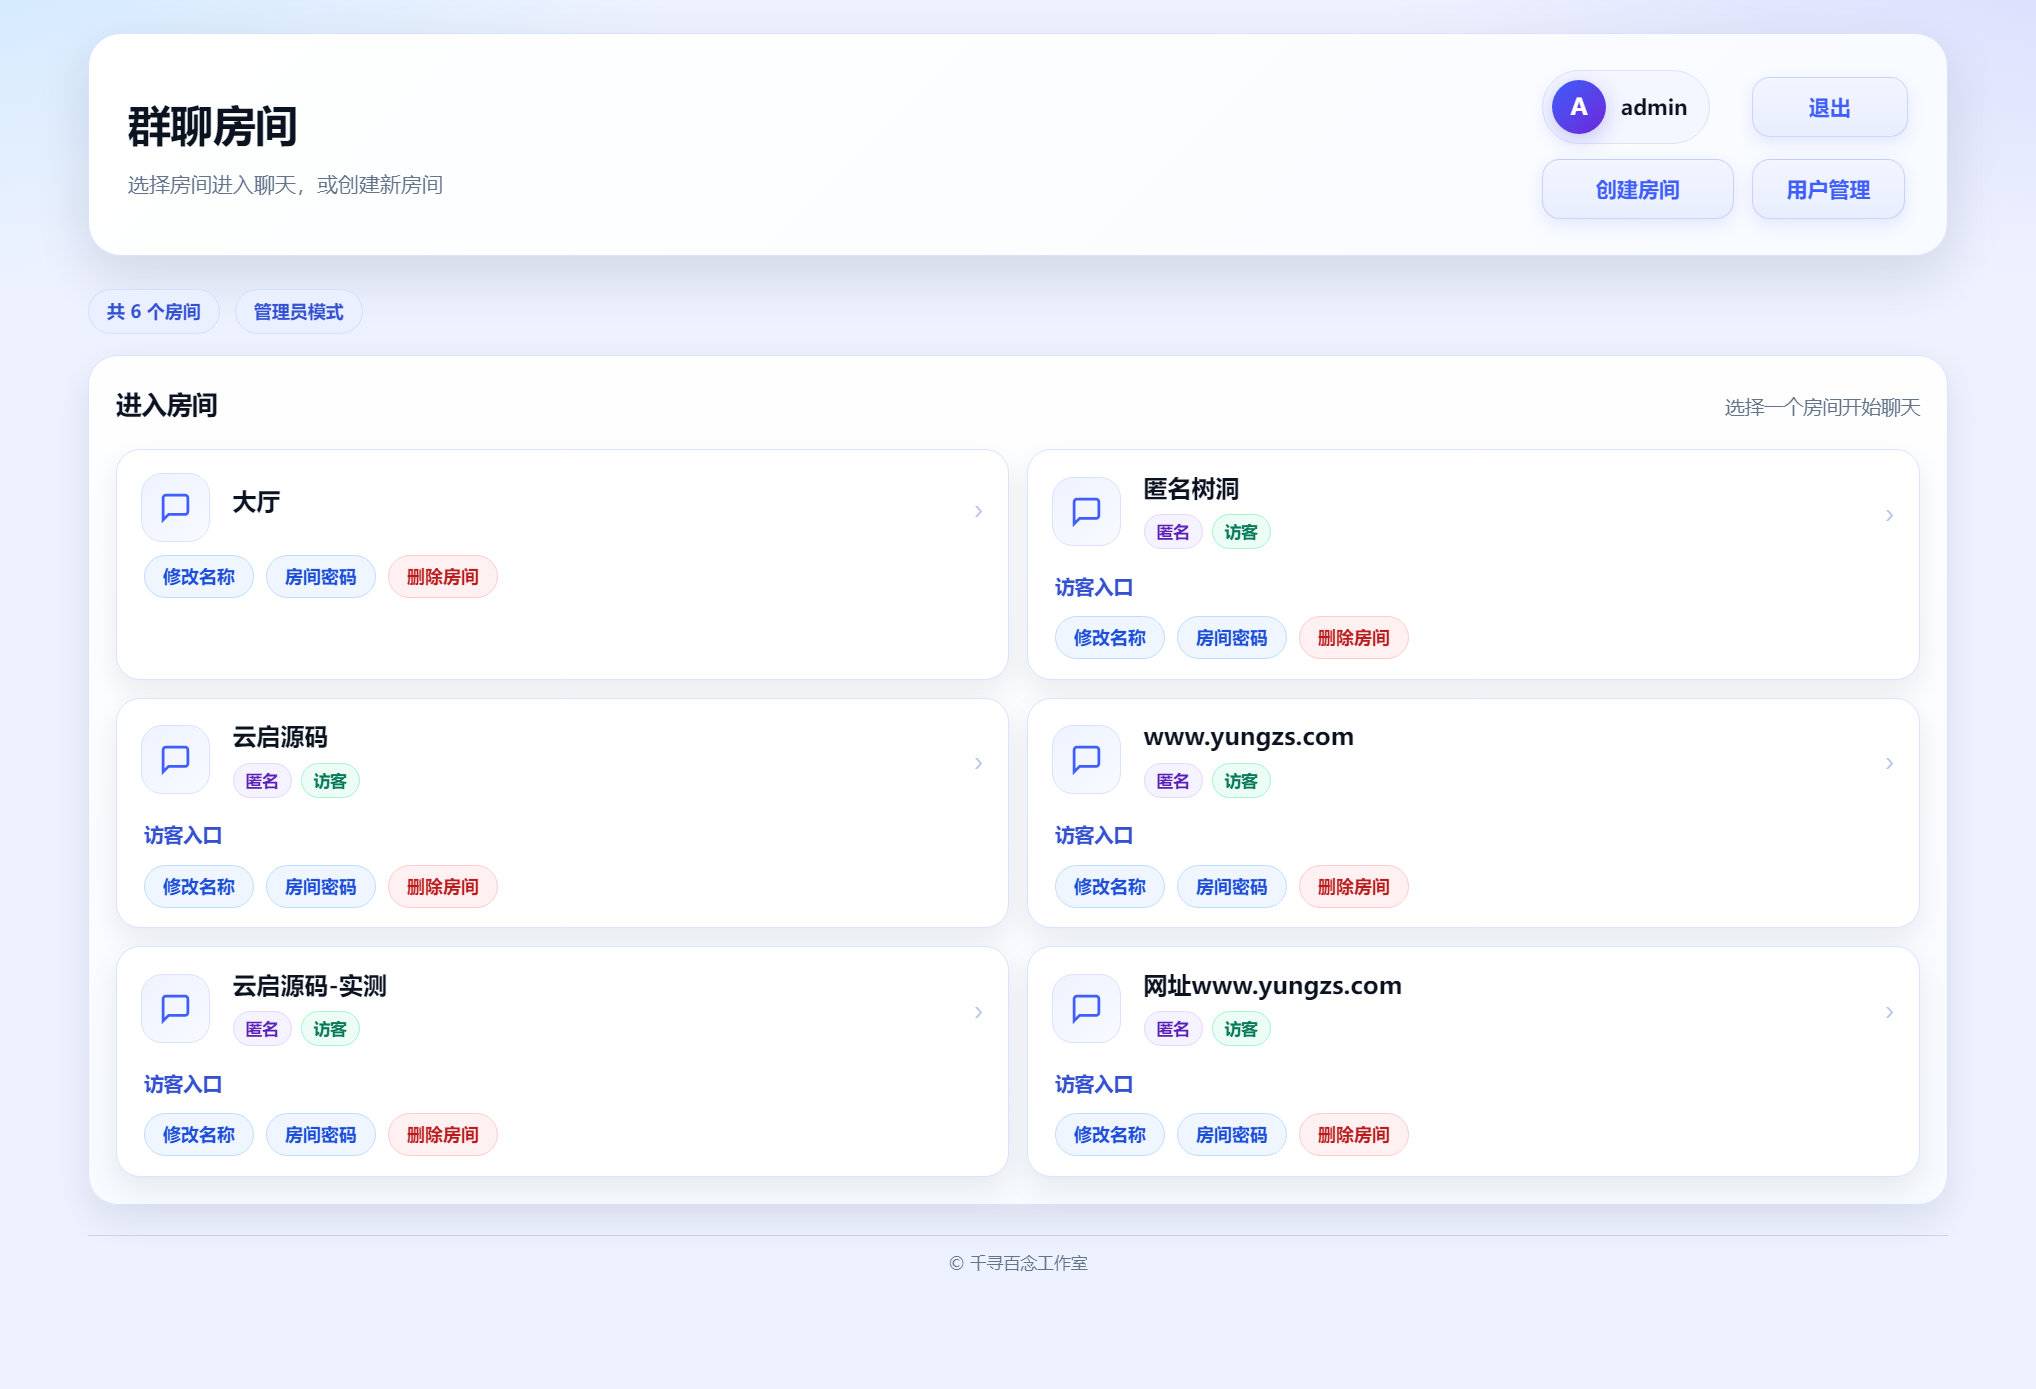2036x1389 pixels.
Task: Click the chevron on the 云启源码 card
Action: (978, 763)
